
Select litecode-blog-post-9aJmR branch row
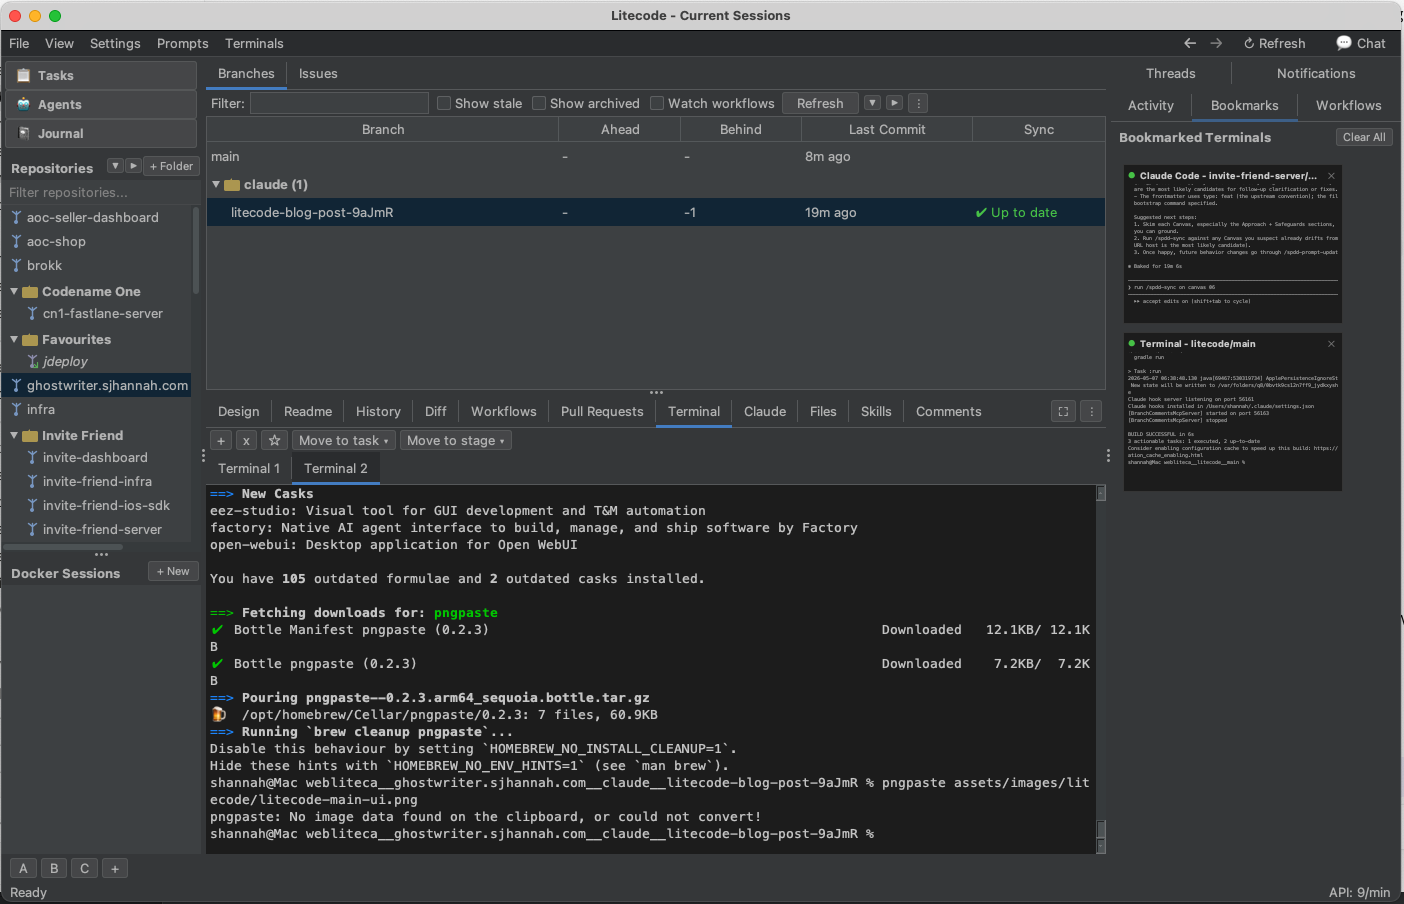[x=655, y=212]
